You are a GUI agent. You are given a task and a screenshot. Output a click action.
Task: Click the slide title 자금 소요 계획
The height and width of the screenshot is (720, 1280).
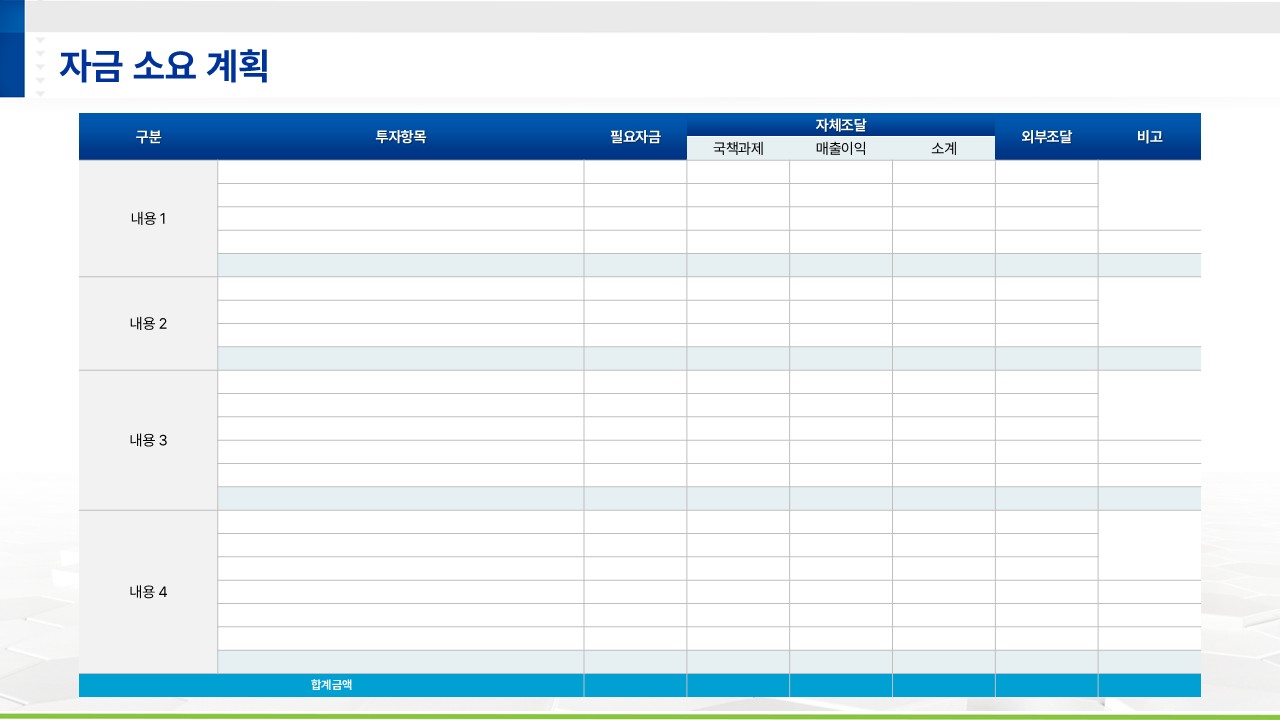(x=164, y=65)
